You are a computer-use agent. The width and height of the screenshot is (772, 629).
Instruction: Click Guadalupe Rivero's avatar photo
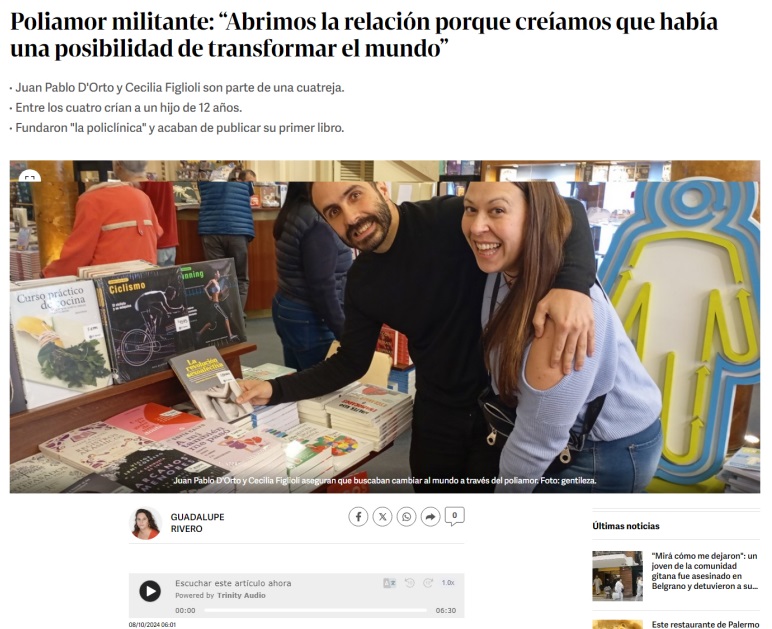pos(145,523)
